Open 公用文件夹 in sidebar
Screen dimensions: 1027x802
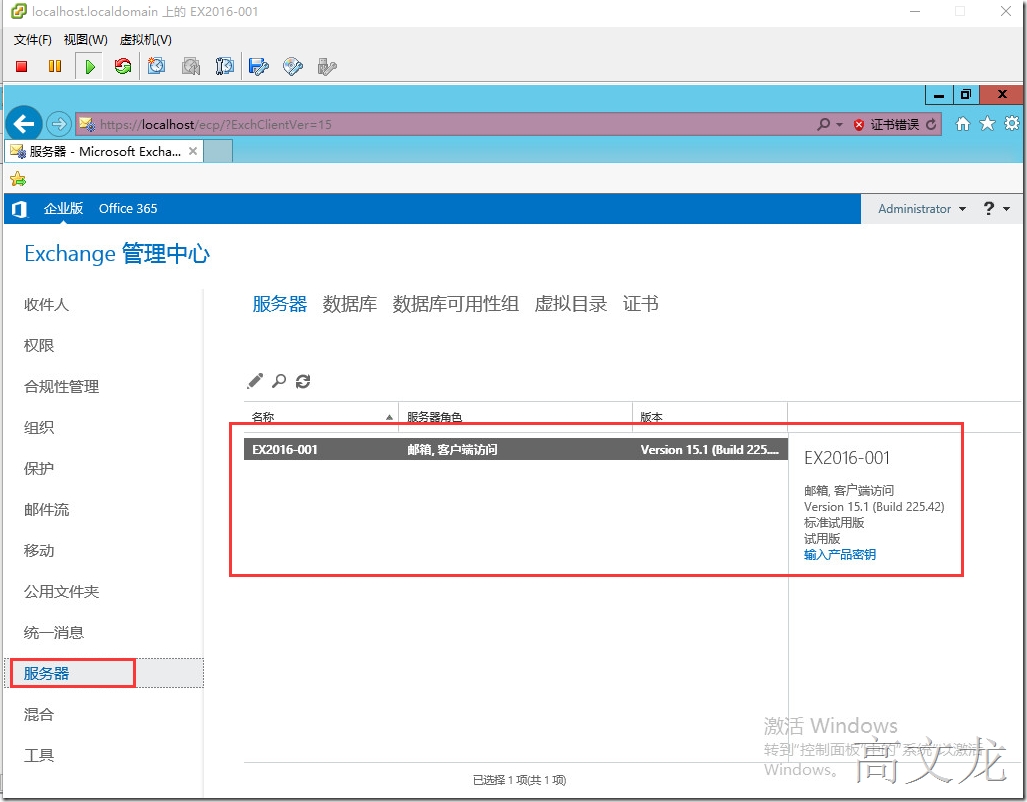[x=62, y=592]
